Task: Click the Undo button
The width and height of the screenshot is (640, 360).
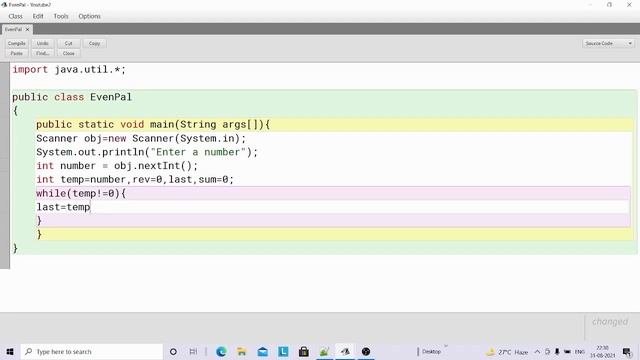Action: tap(42, 43)
